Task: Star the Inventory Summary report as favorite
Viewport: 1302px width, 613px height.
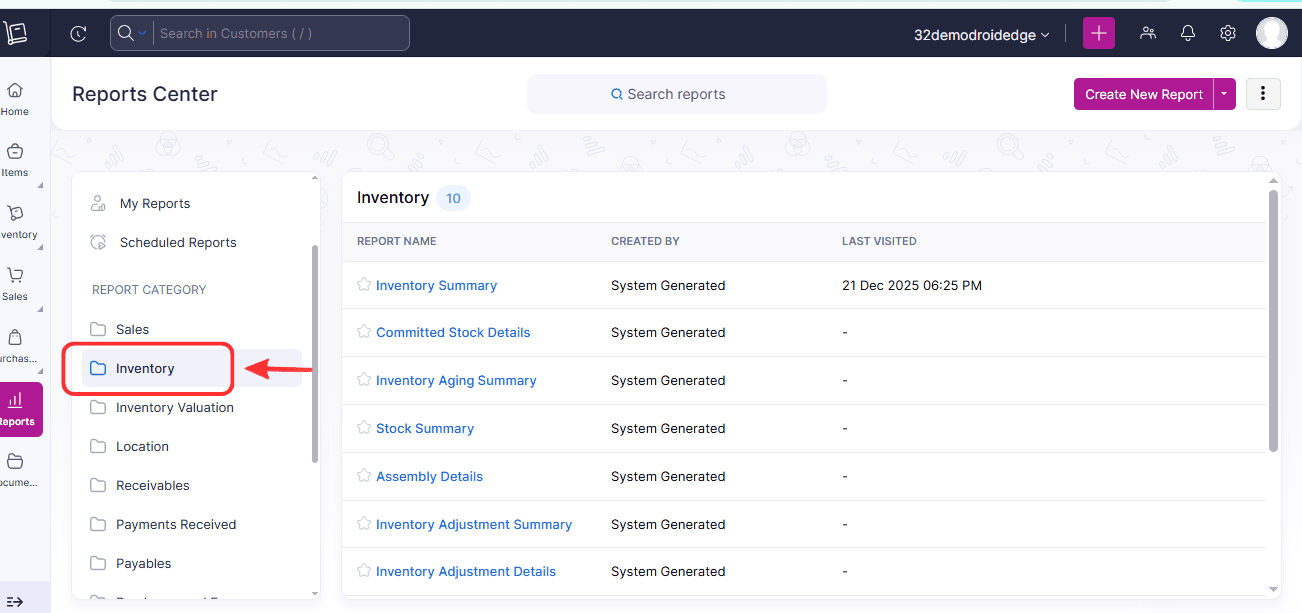Action: (364, 285)
